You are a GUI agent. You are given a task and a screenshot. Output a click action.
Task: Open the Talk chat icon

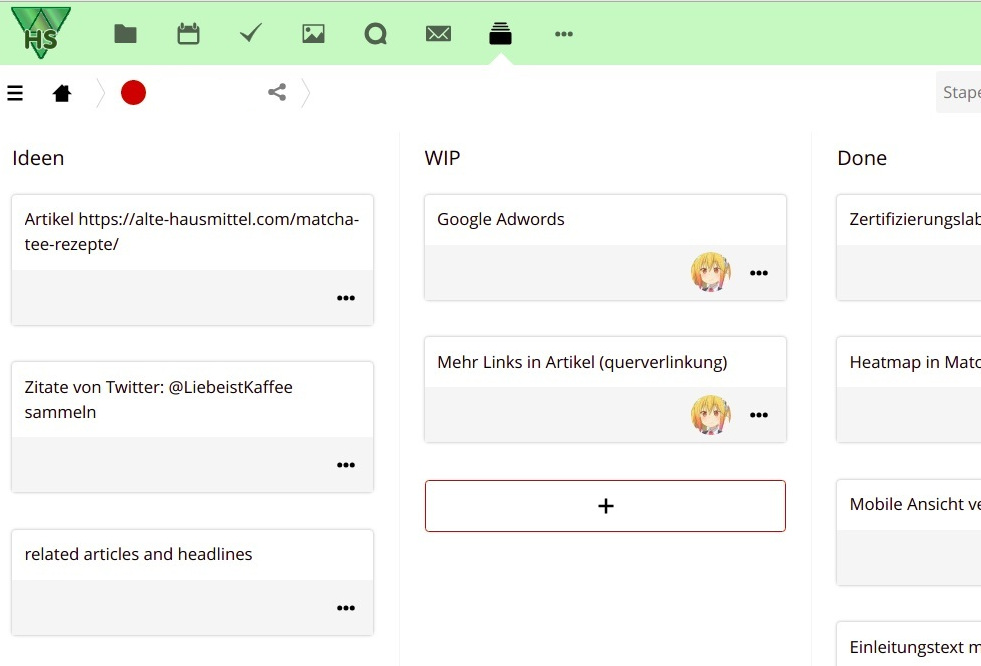pos(376,34)
